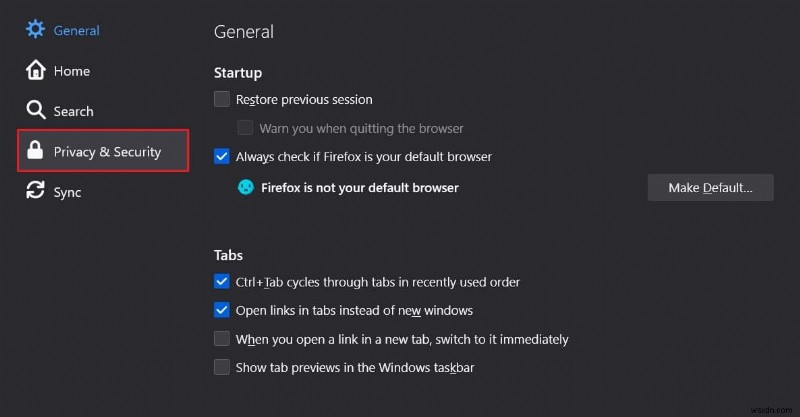Image resolution: width=800 pixels, height=417 pixels.
Task: Click the circular arrows Sync icon
Action: point(36,191)
